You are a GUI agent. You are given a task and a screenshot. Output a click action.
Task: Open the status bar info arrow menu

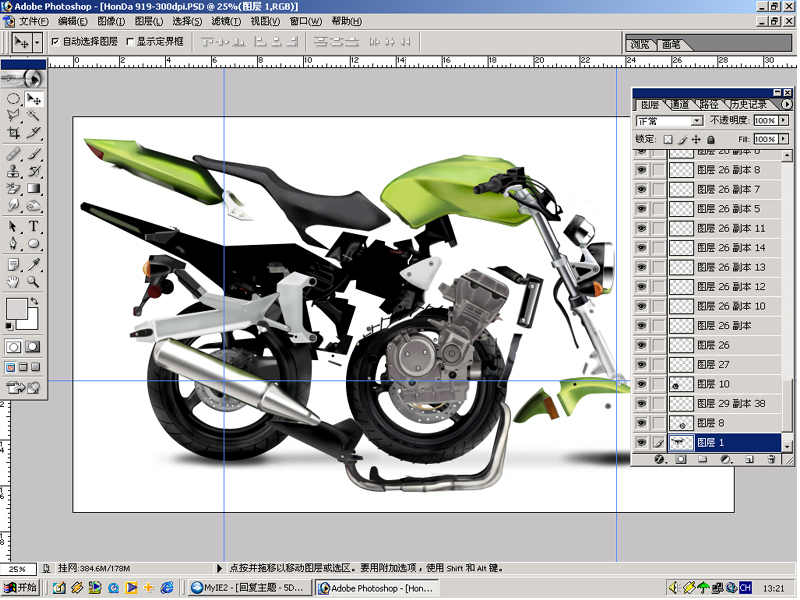219,568
